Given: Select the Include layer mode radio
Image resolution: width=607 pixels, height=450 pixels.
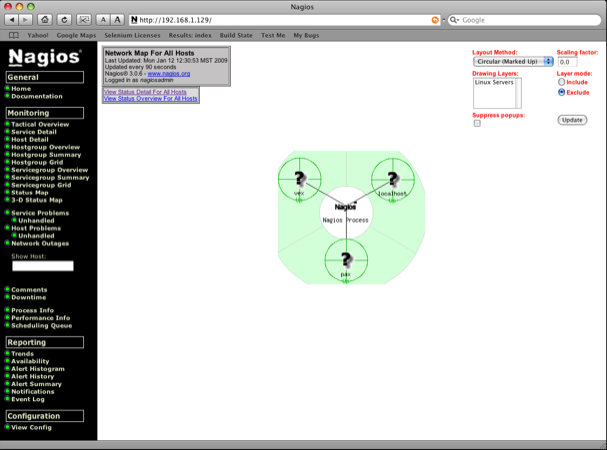Looking at the screenshot, I should coord(561,82).
